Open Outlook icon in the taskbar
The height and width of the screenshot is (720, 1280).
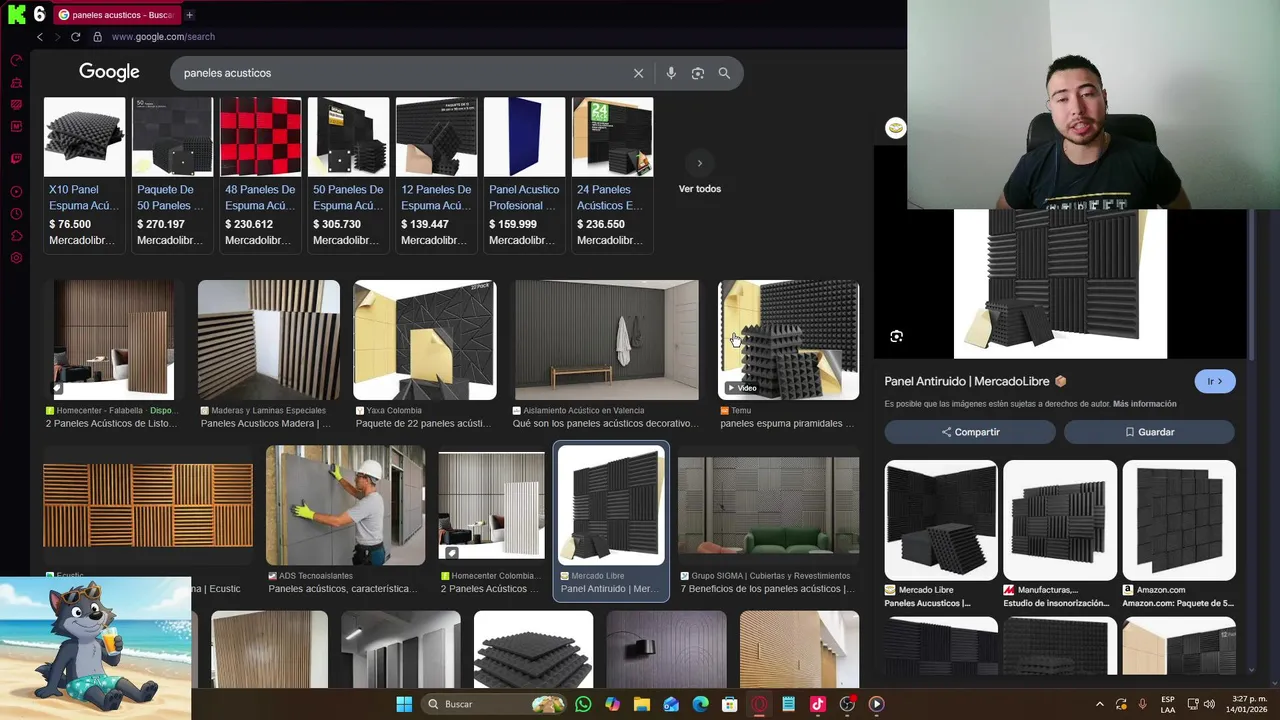[671, 704]
